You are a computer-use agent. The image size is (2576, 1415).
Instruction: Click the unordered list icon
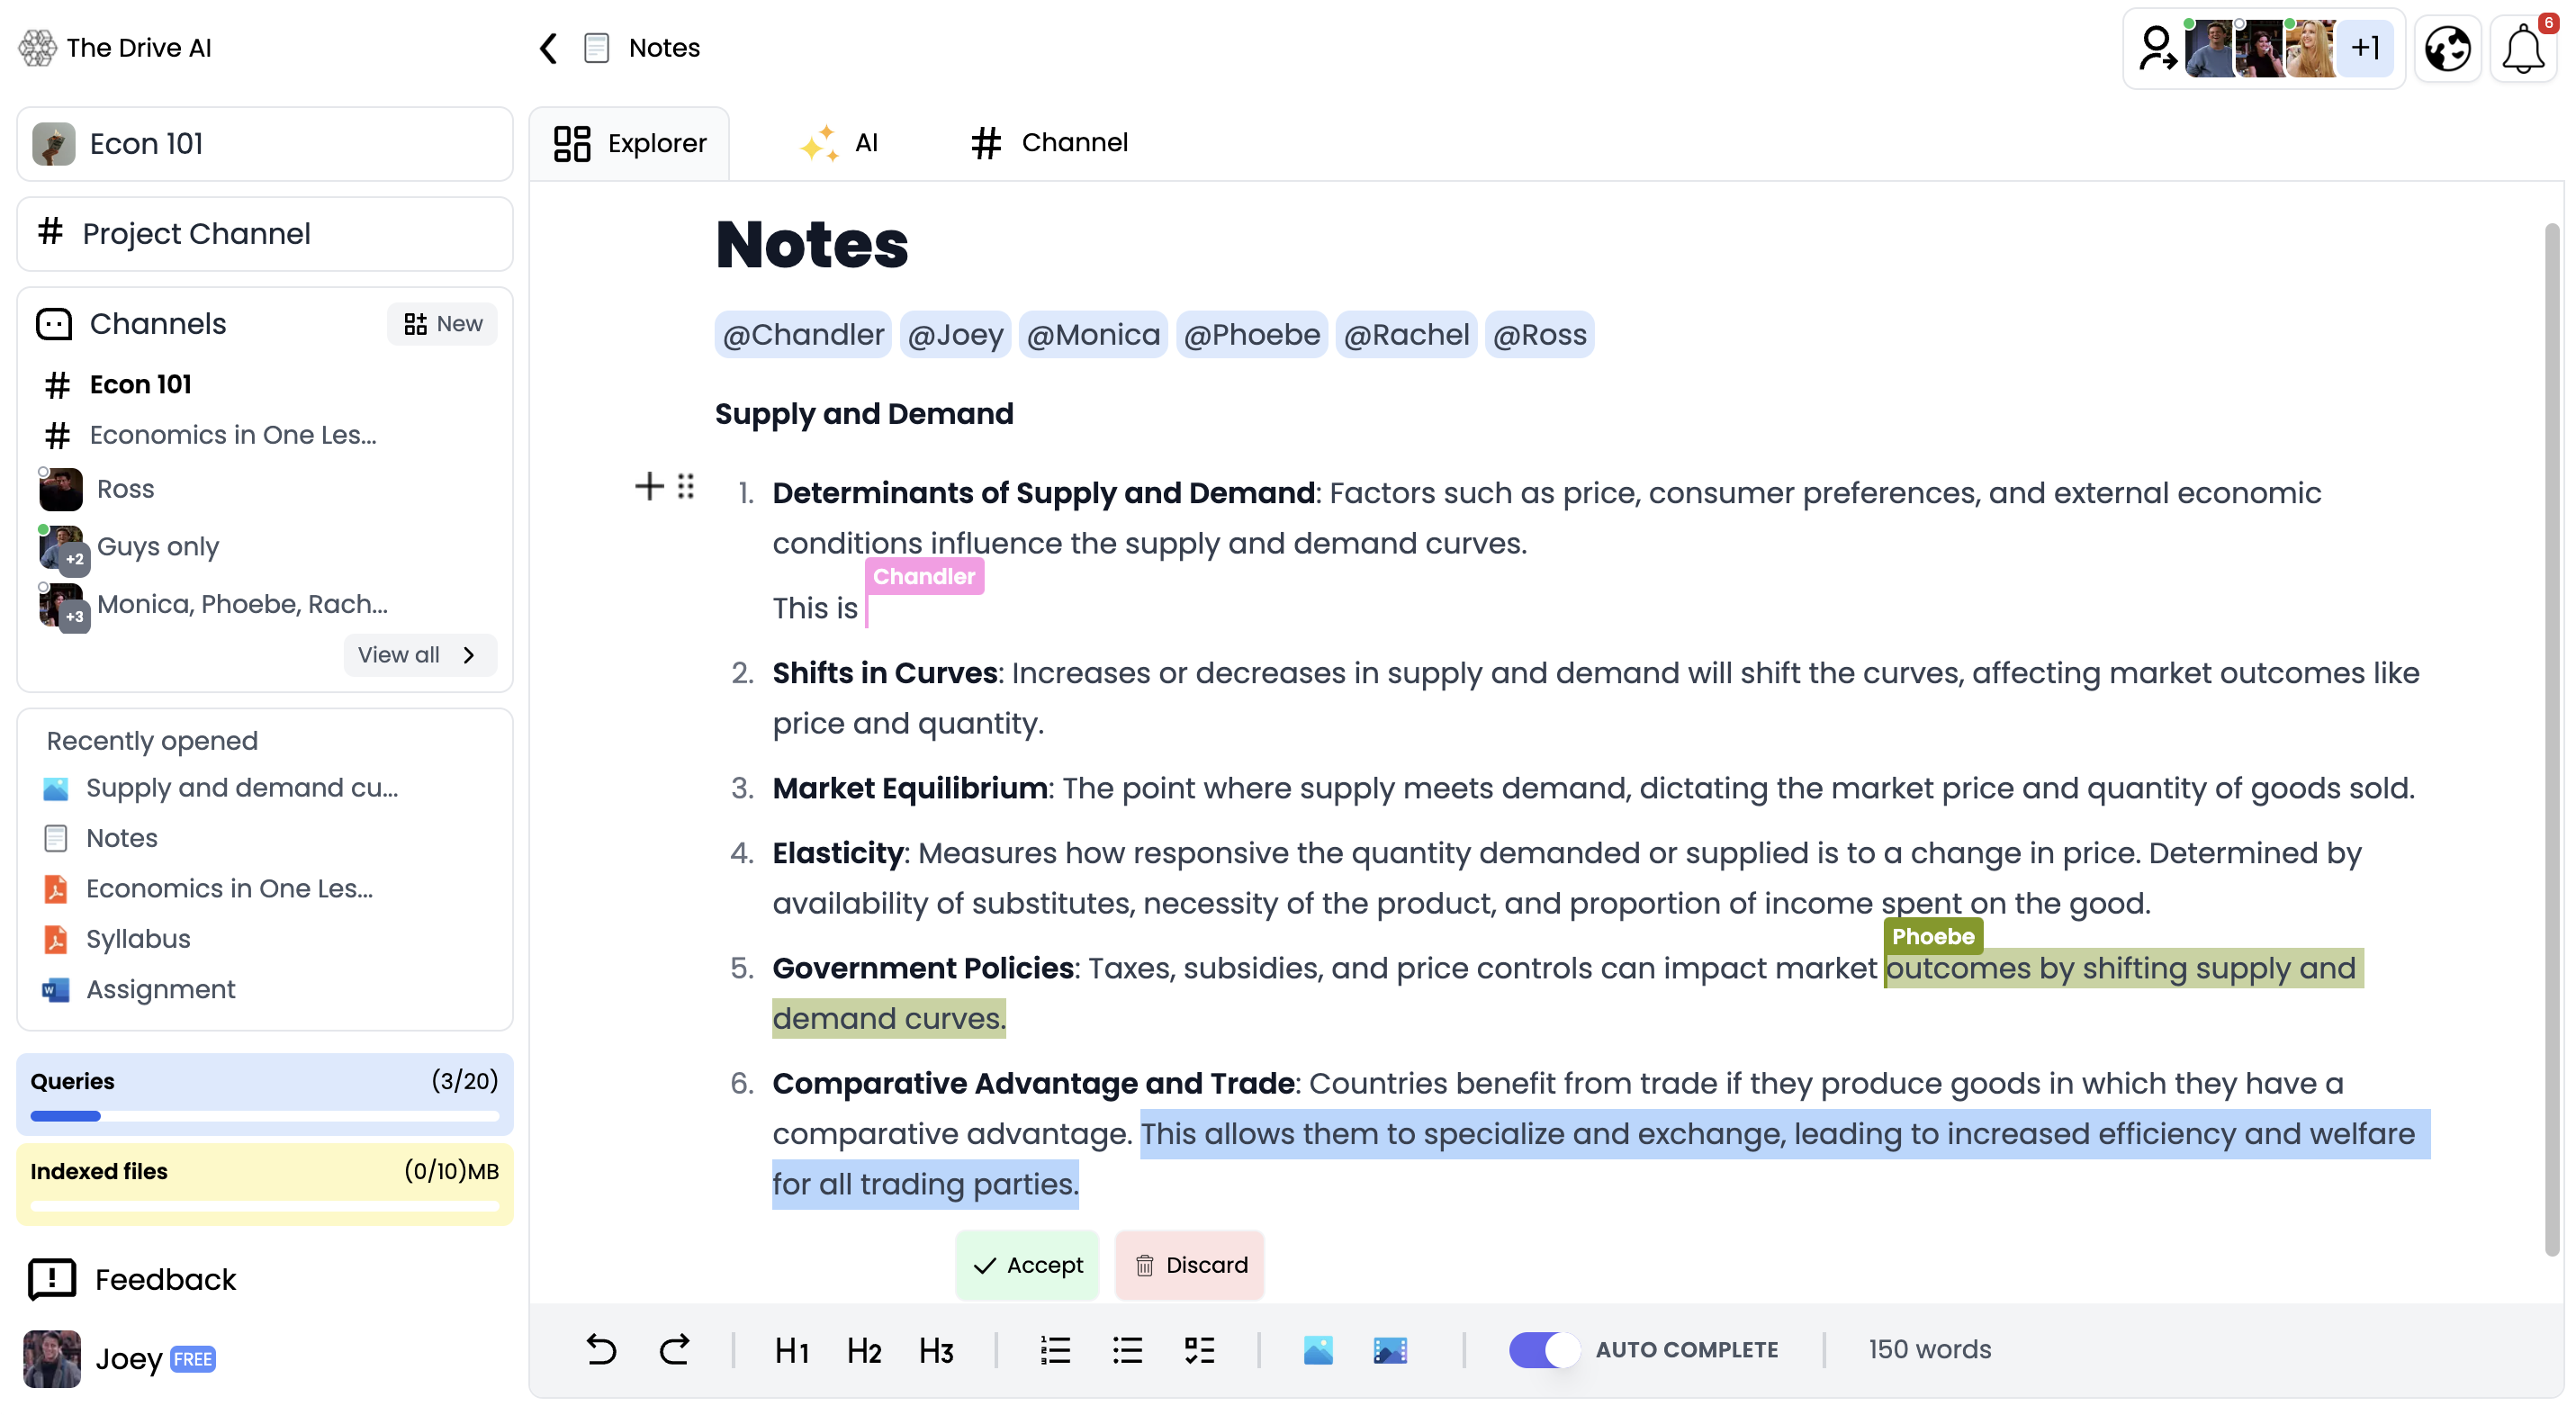point(1127,1348)
